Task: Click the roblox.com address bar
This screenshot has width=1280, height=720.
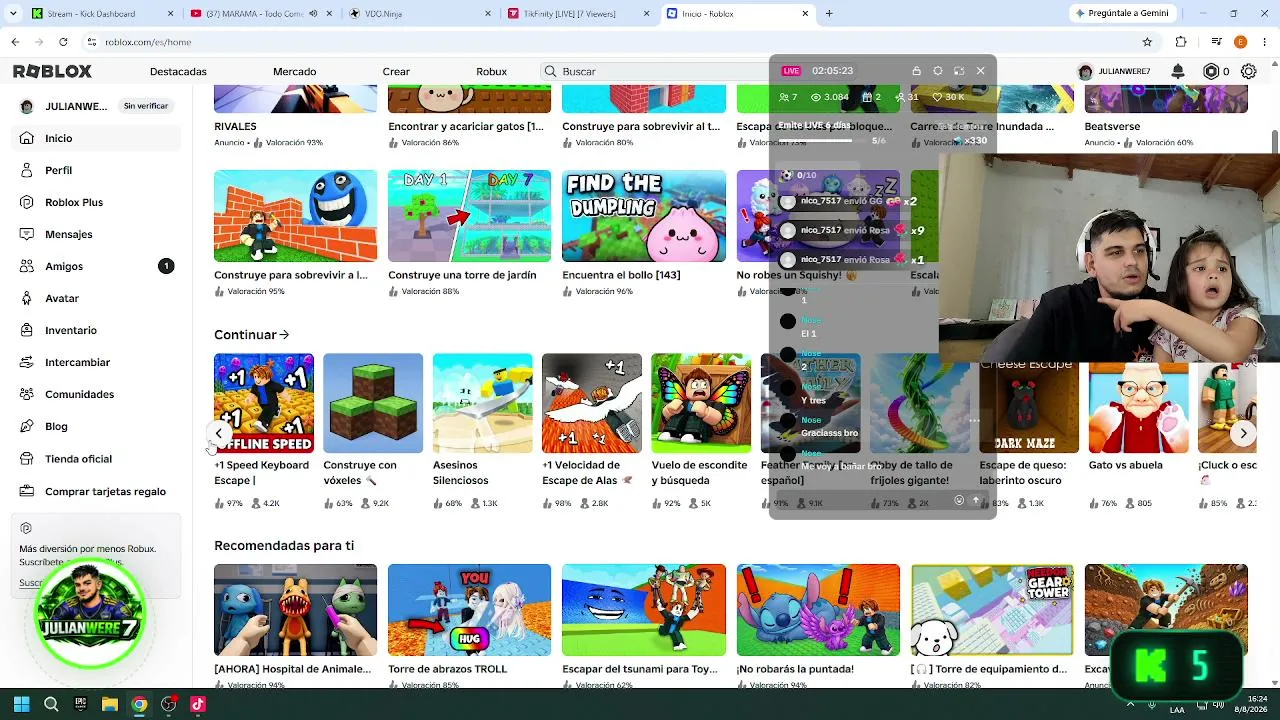Action: [x=610, y=42]
